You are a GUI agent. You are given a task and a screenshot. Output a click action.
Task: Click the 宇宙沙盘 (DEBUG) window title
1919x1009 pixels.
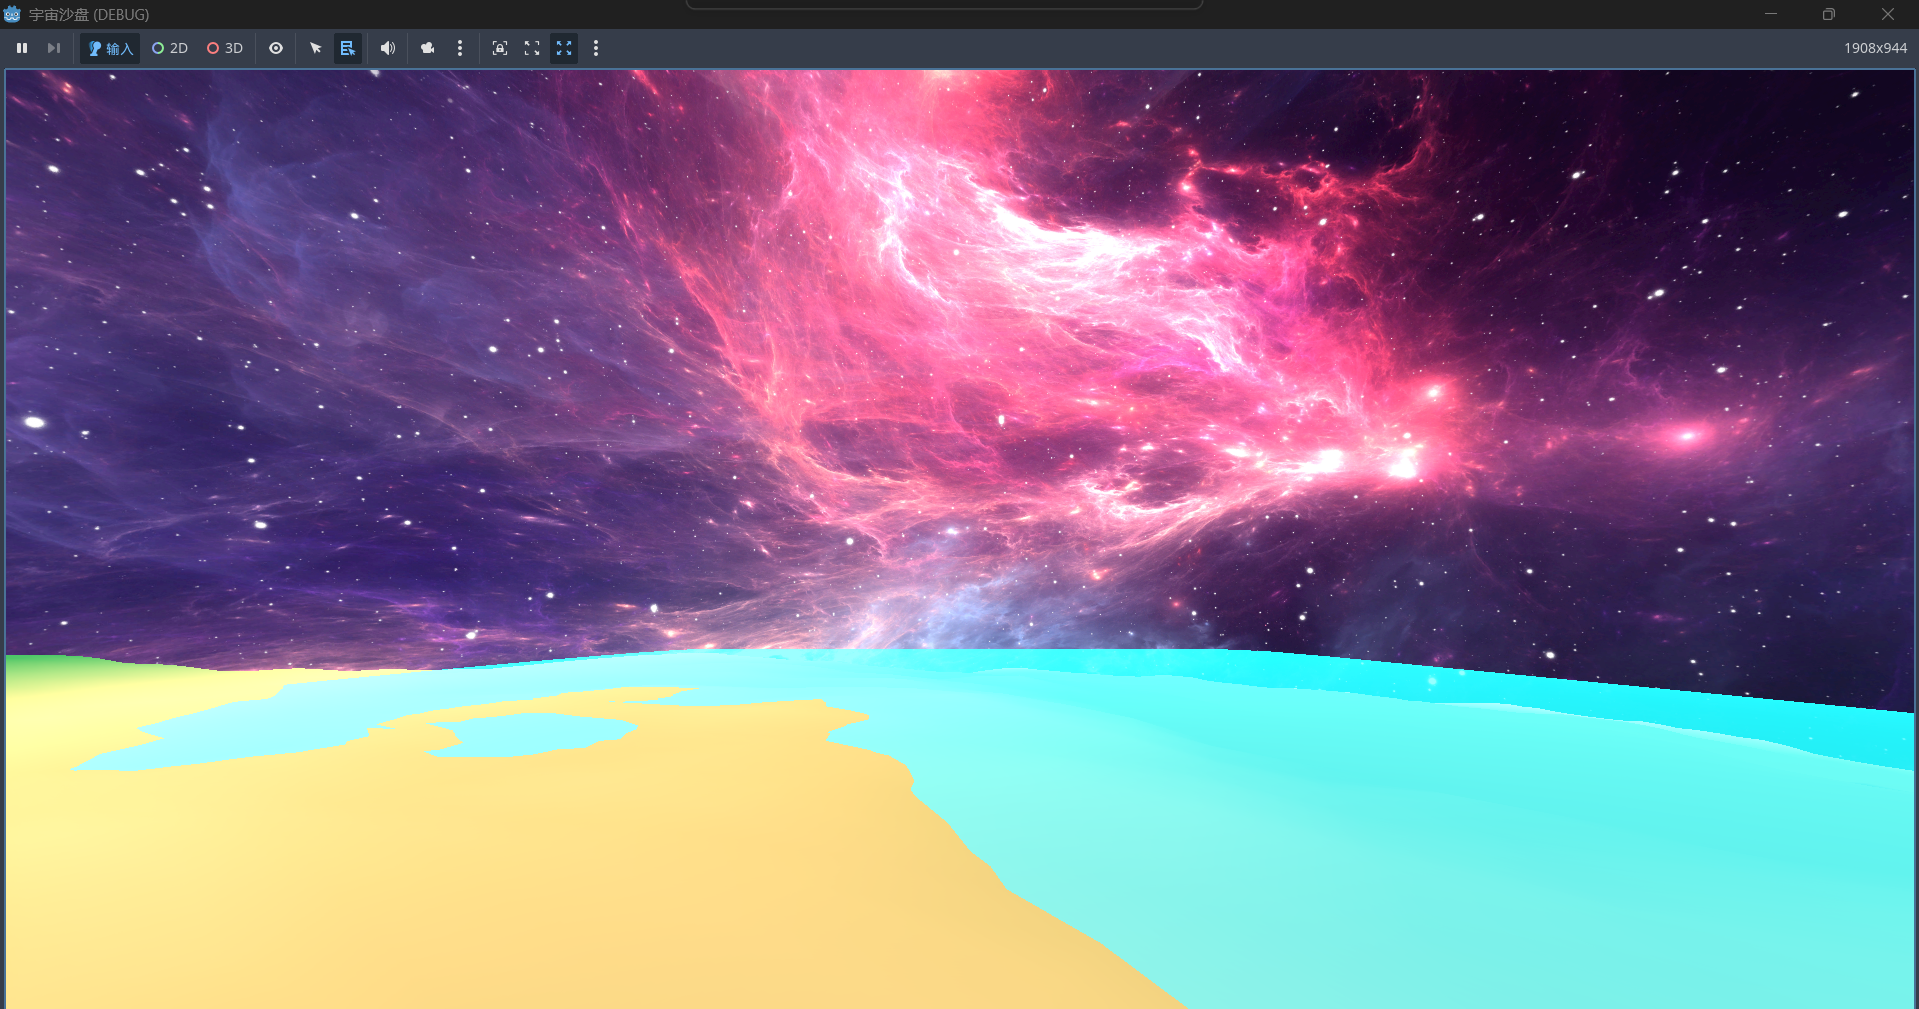point(89,15)
